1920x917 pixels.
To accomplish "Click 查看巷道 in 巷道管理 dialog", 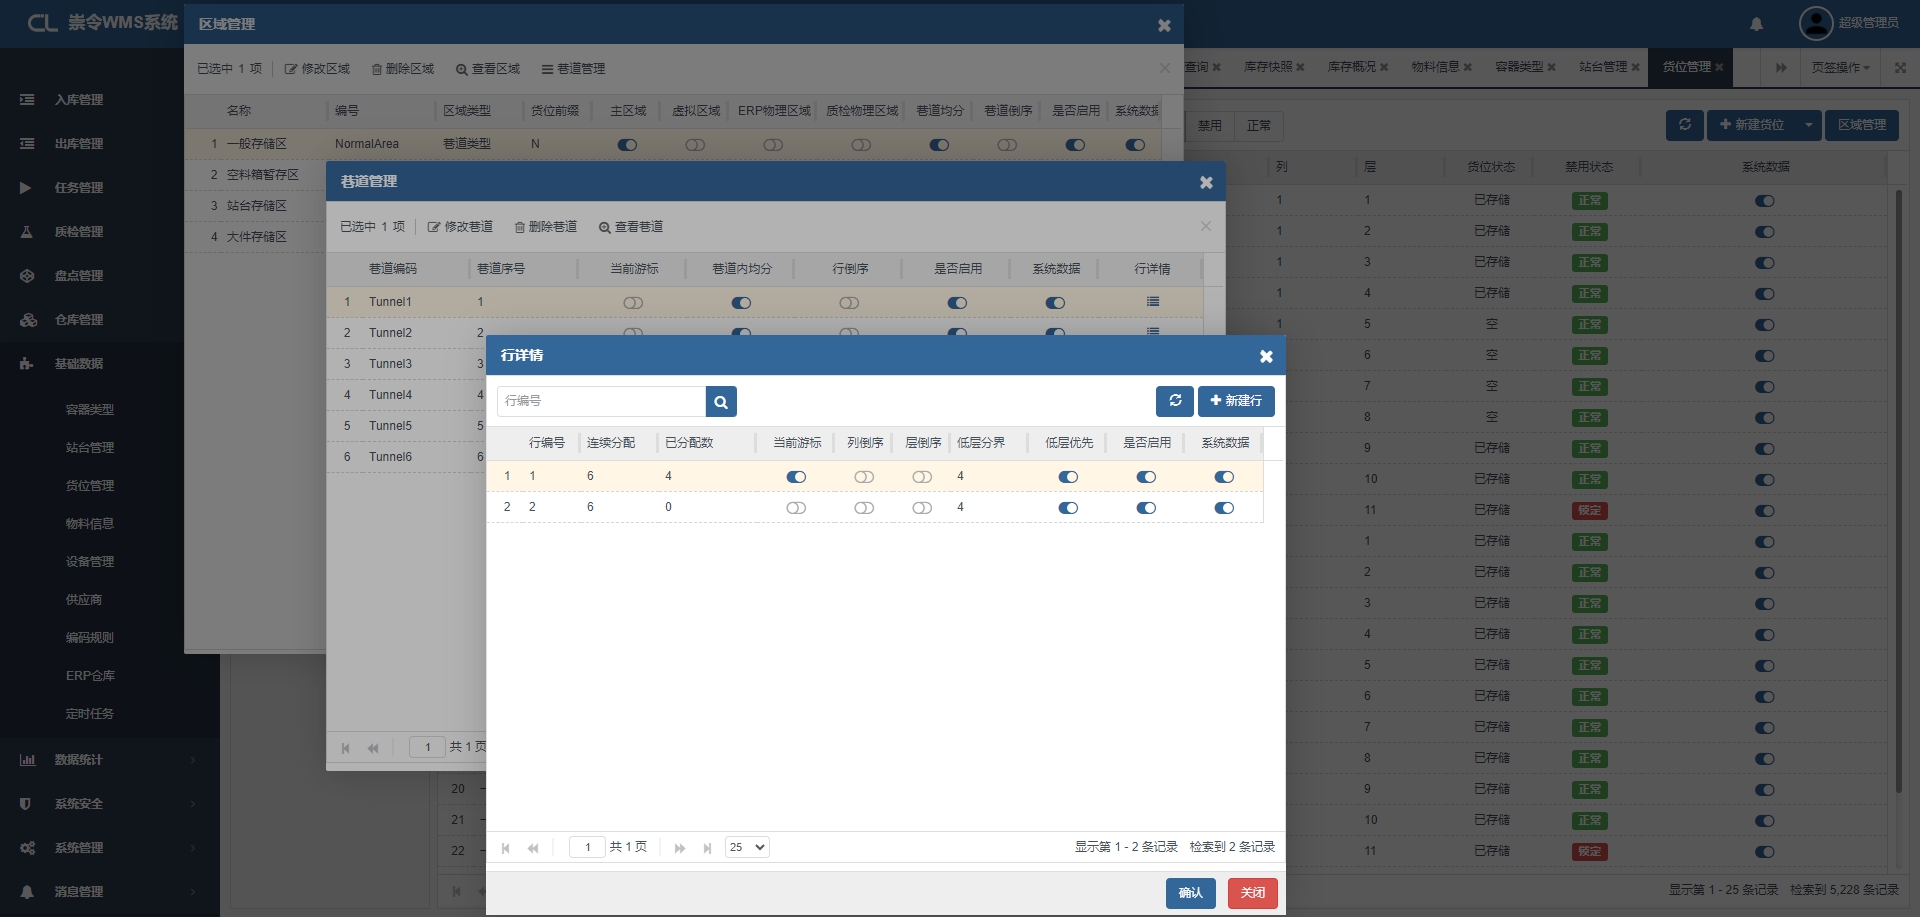I will (x=631, y=227).
